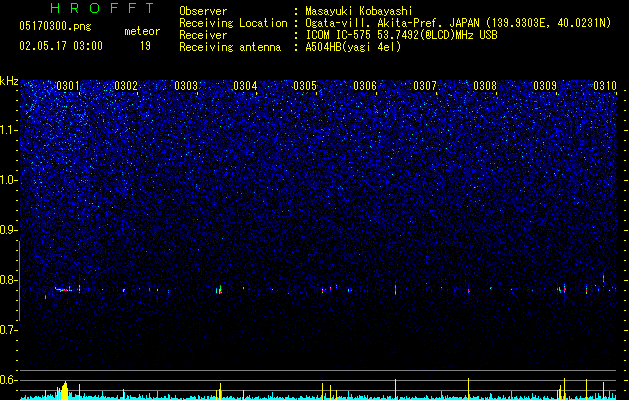629x400 pixels.
Task: Click the Receiving antenna label
Action: 230,47
